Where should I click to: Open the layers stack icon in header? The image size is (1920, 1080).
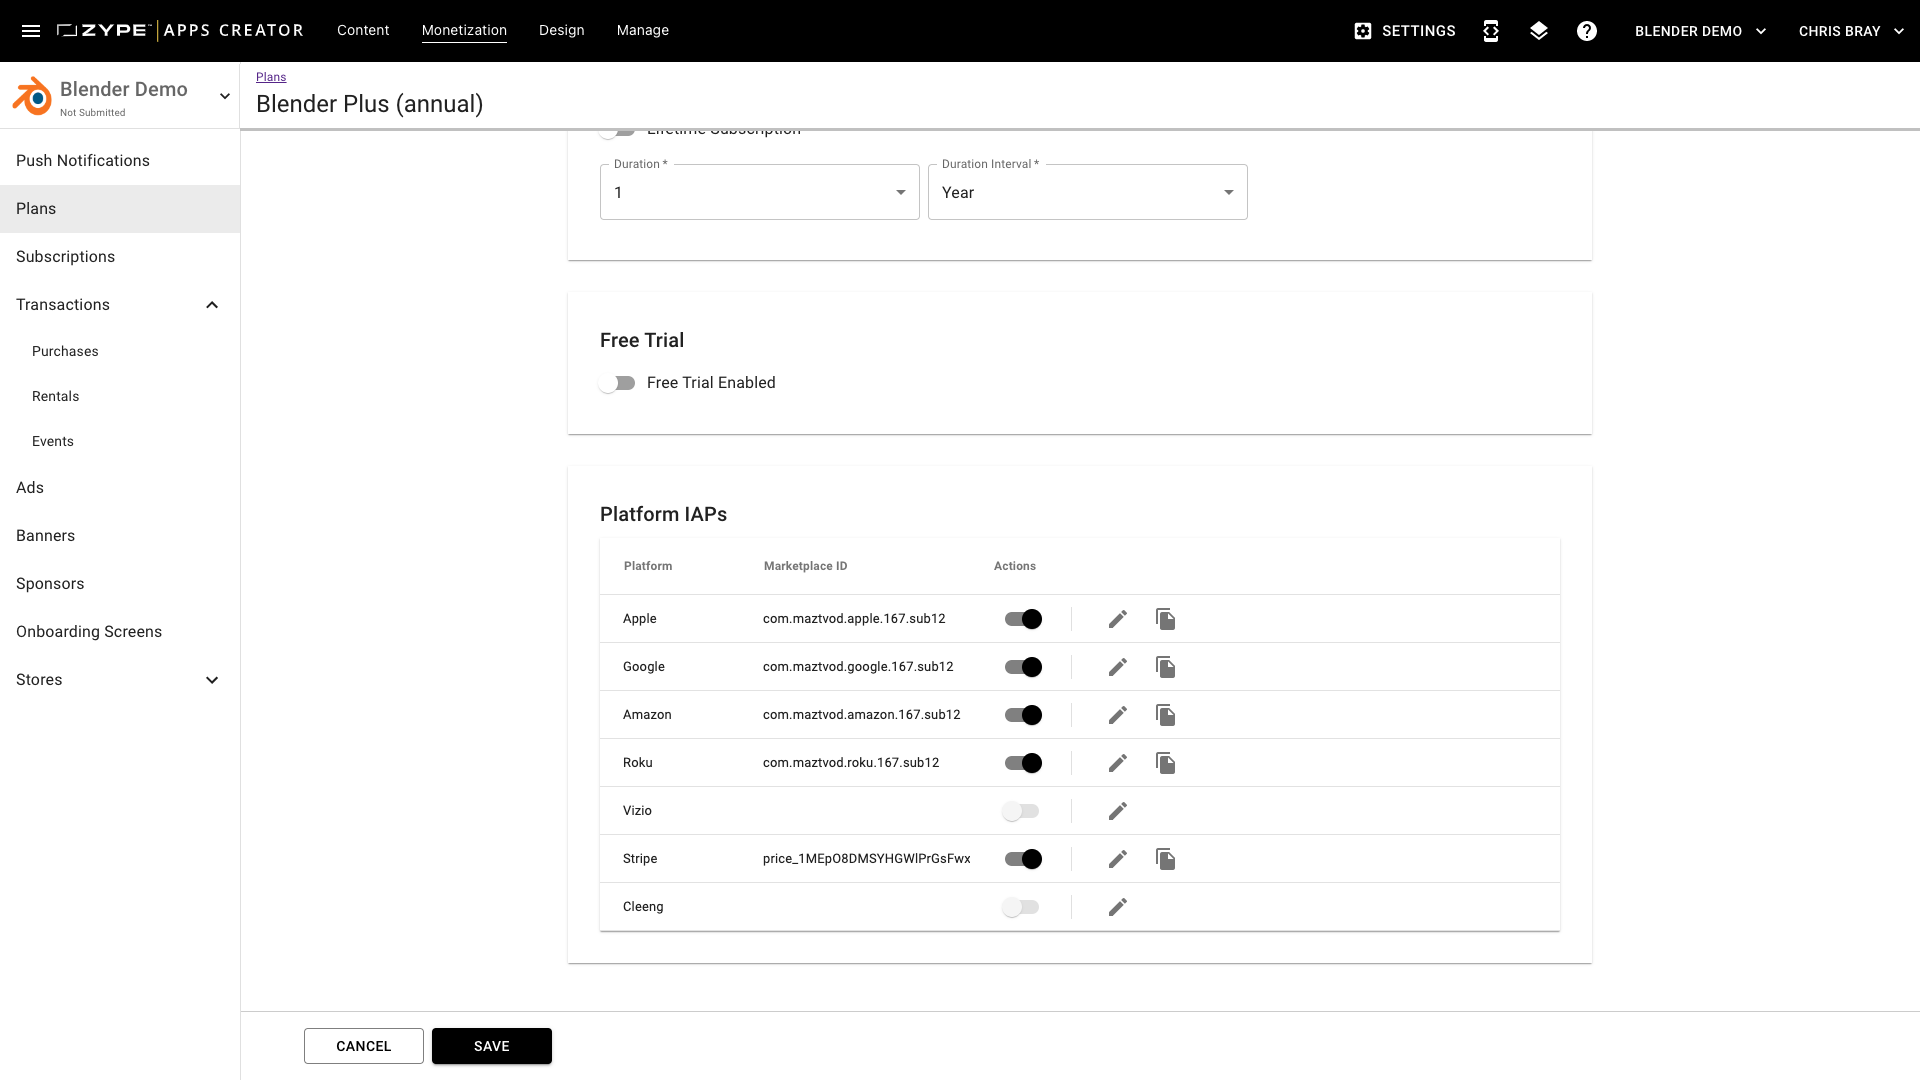(1539, 31)
